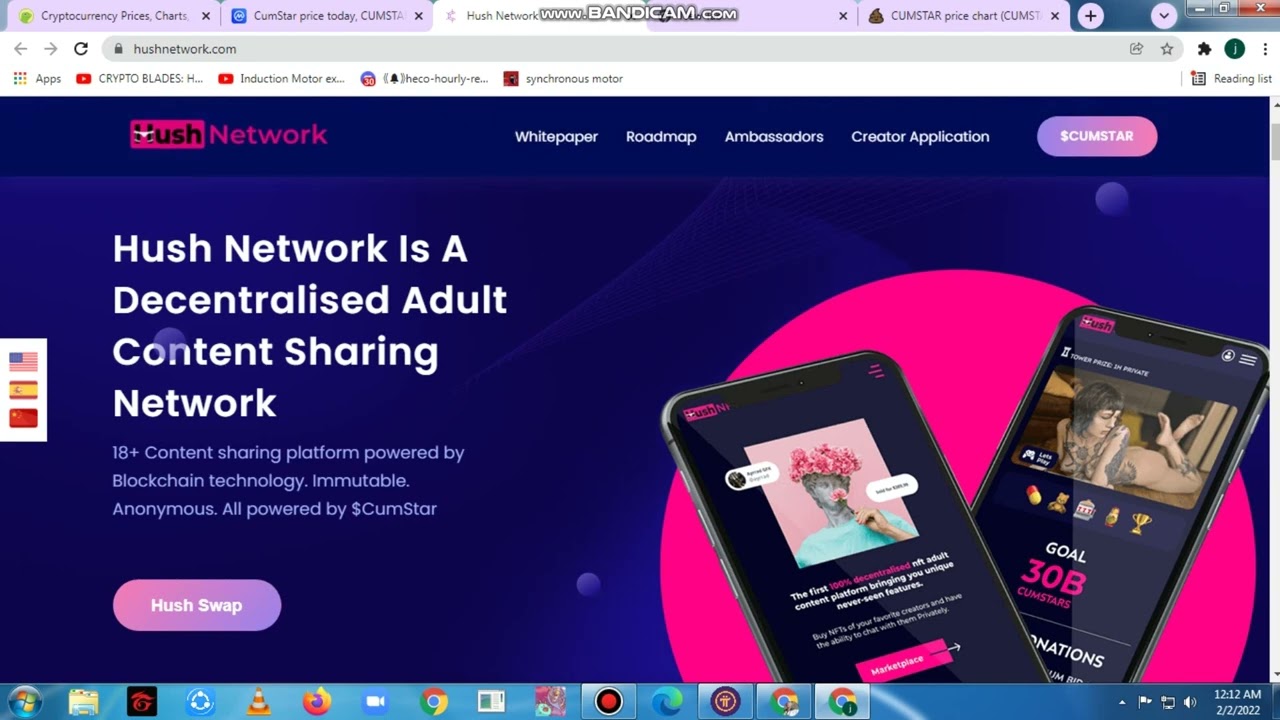
Task: Click the Hush Swap button
Action: click(x=197, y=605)
